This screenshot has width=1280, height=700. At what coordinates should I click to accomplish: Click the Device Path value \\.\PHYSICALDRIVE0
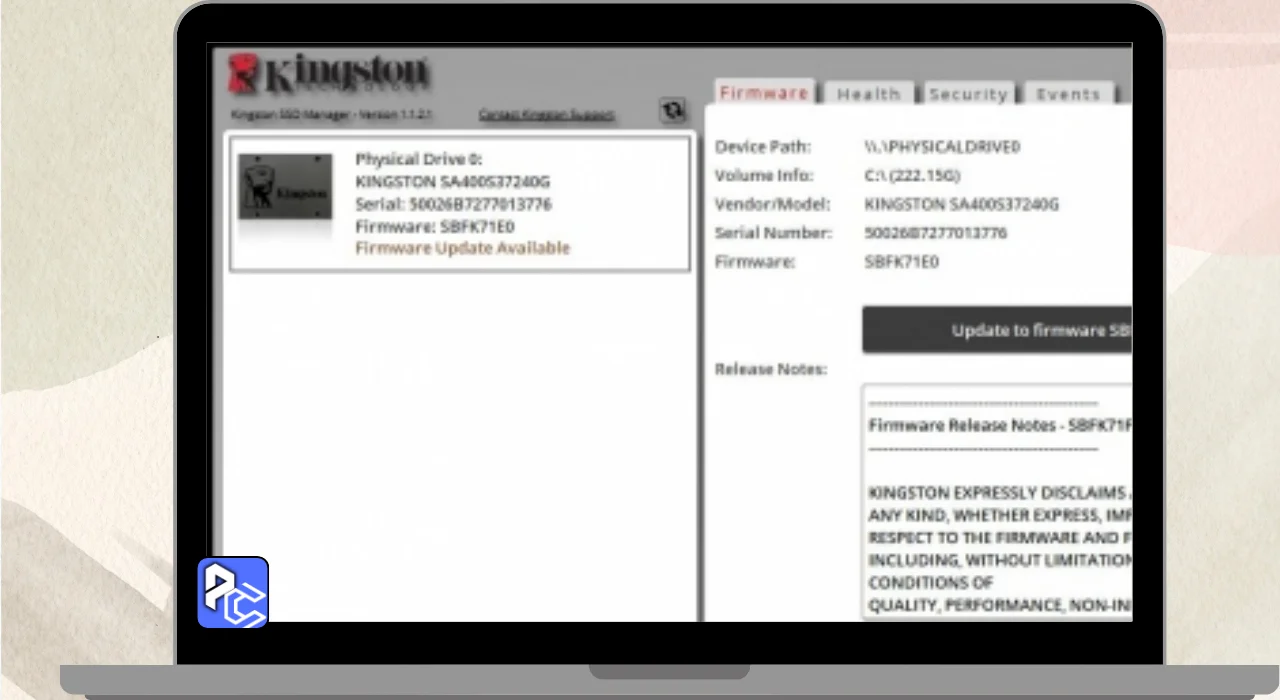coord(942,147)
